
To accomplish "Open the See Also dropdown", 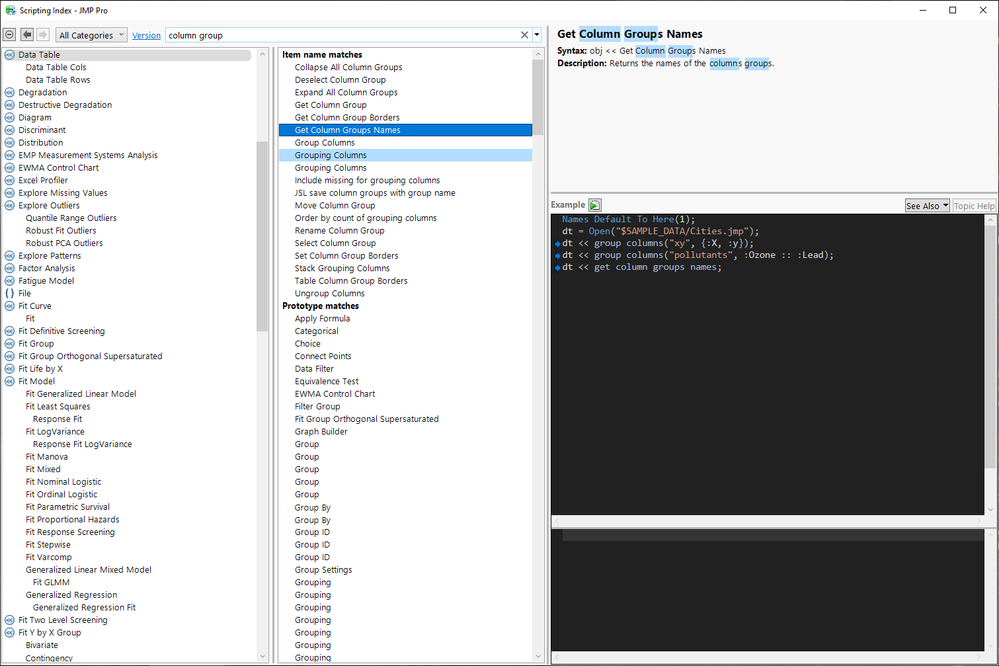I will click(926, 205).
